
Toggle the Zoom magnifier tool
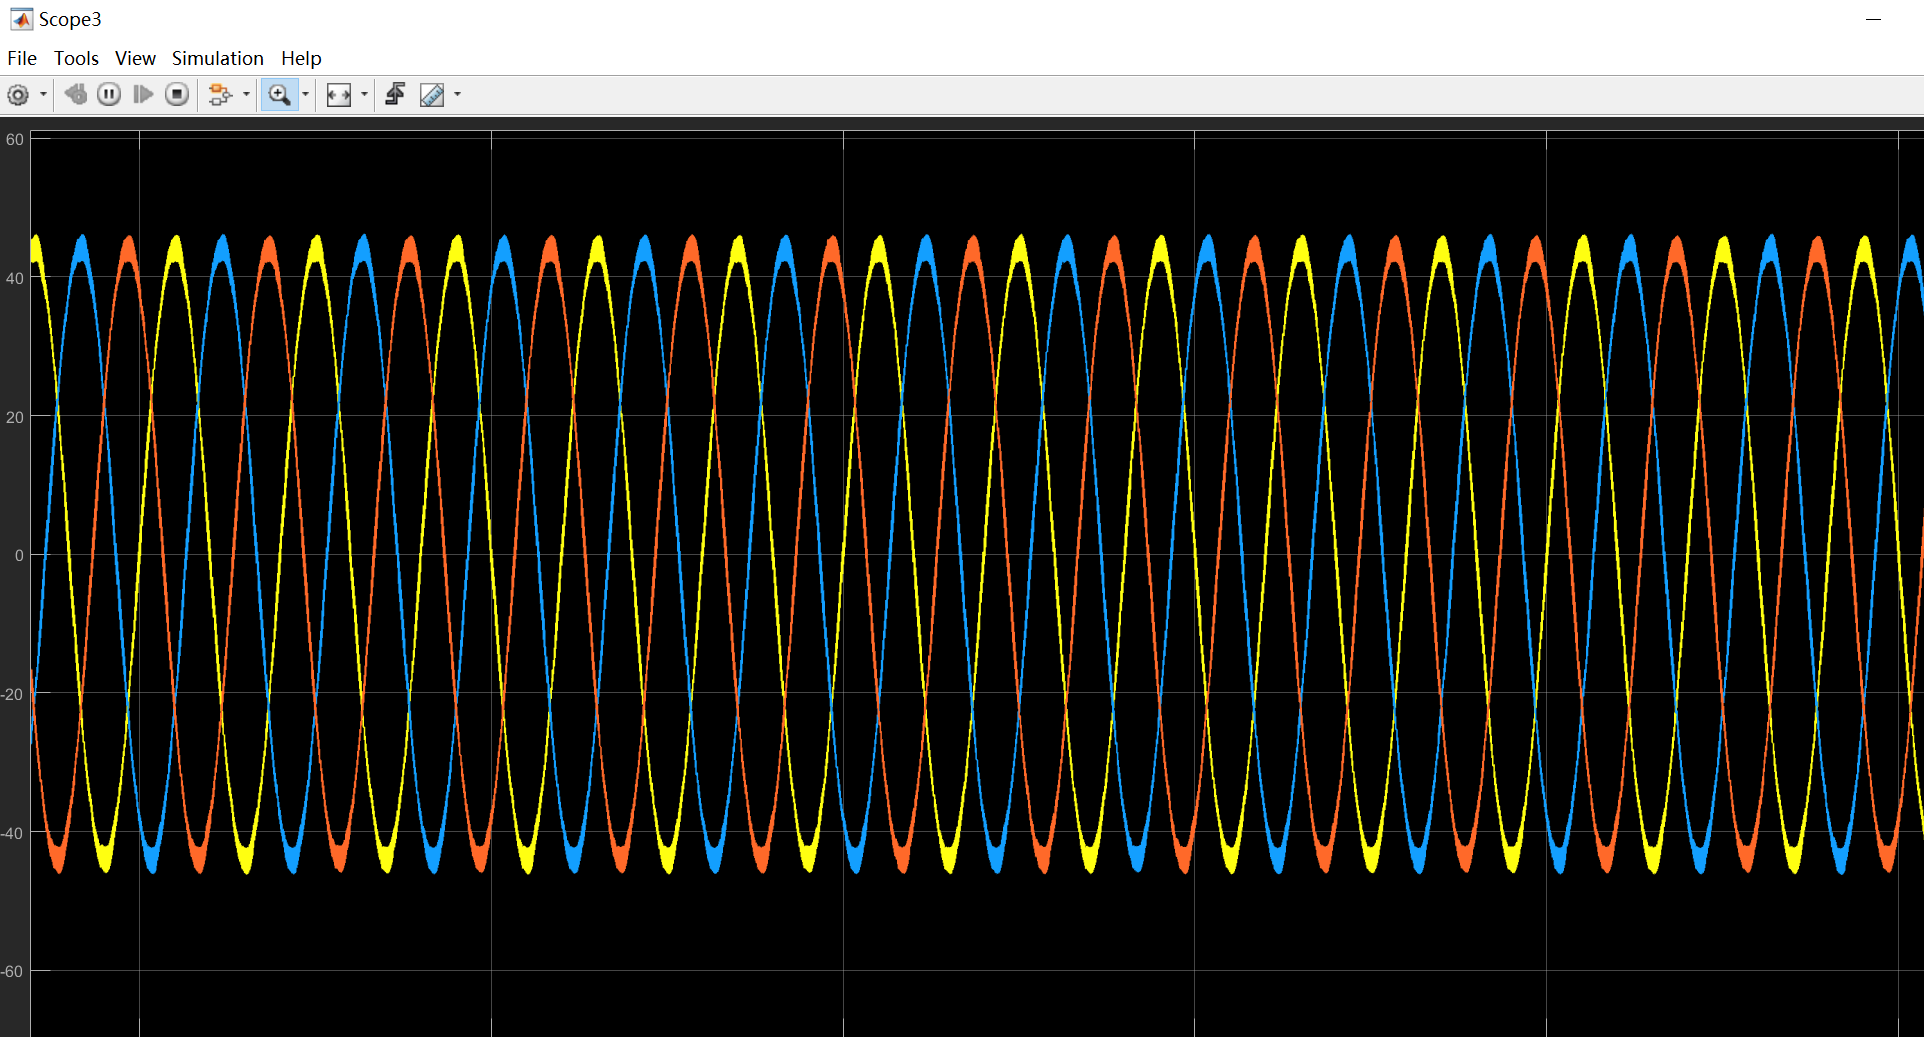[279, 95]
